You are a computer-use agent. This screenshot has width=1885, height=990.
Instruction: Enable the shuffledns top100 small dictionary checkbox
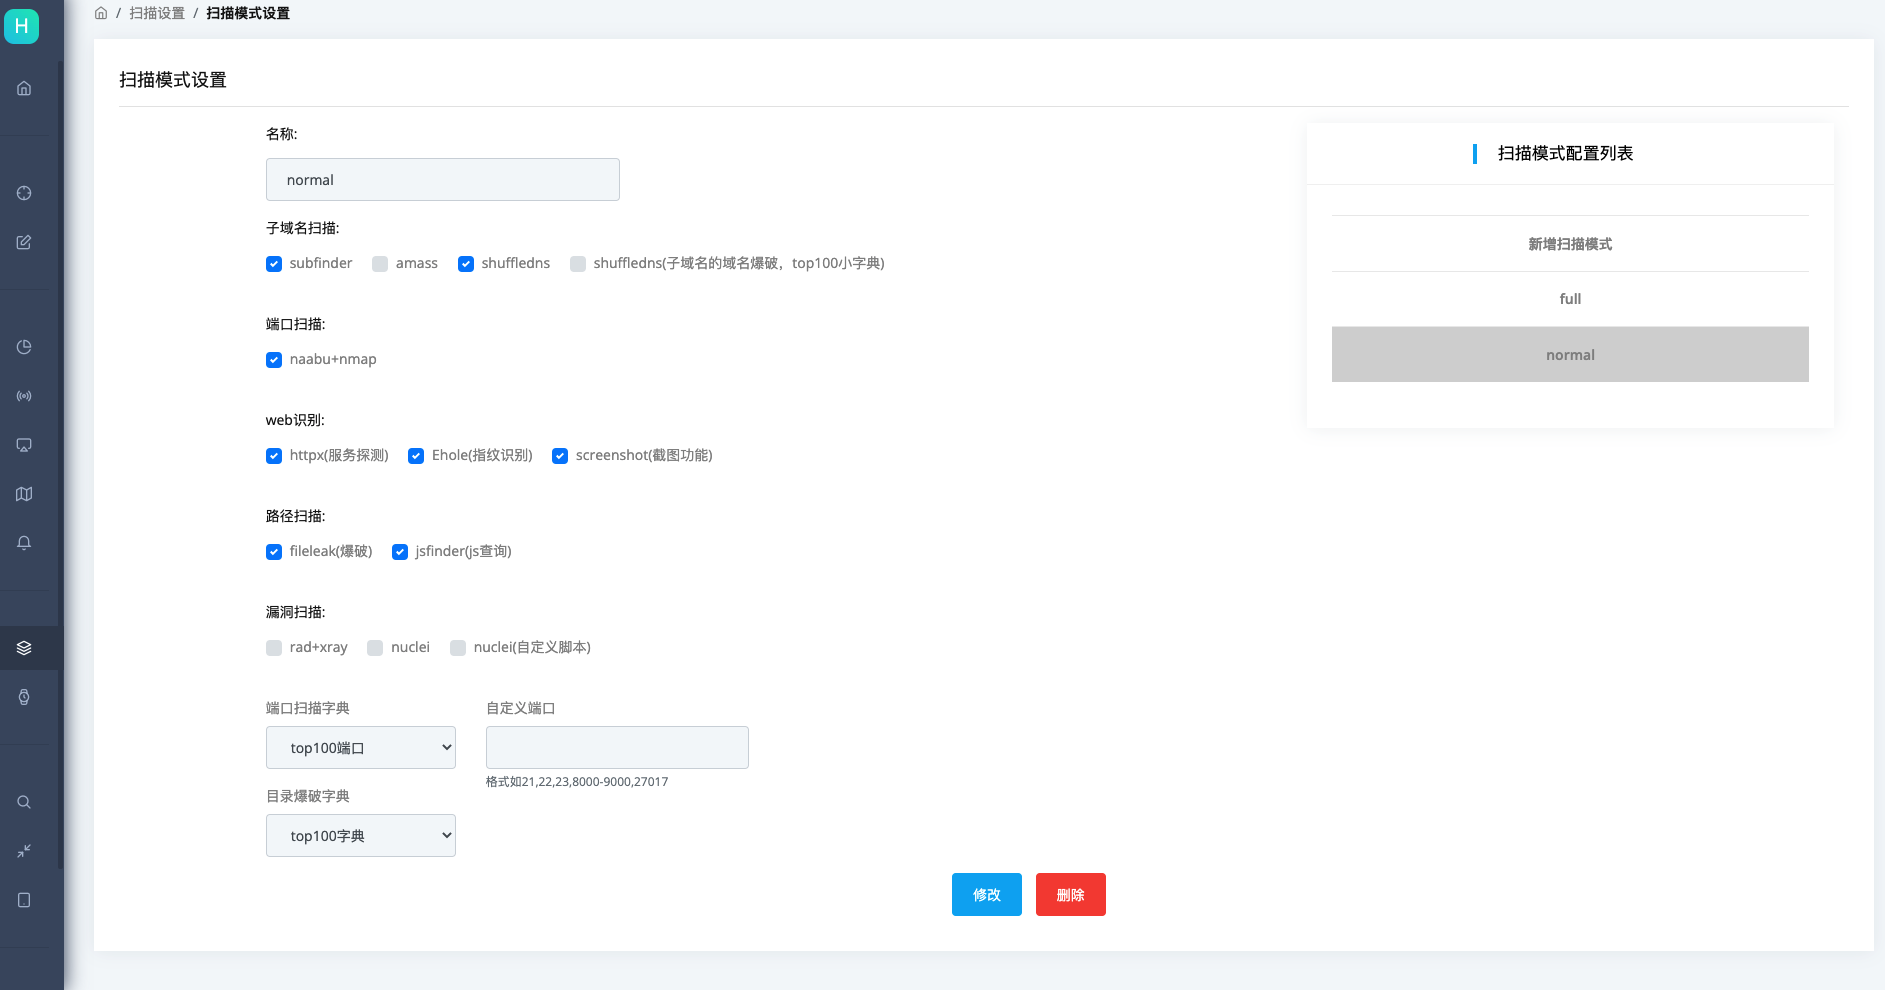click(x=578, y=264)
